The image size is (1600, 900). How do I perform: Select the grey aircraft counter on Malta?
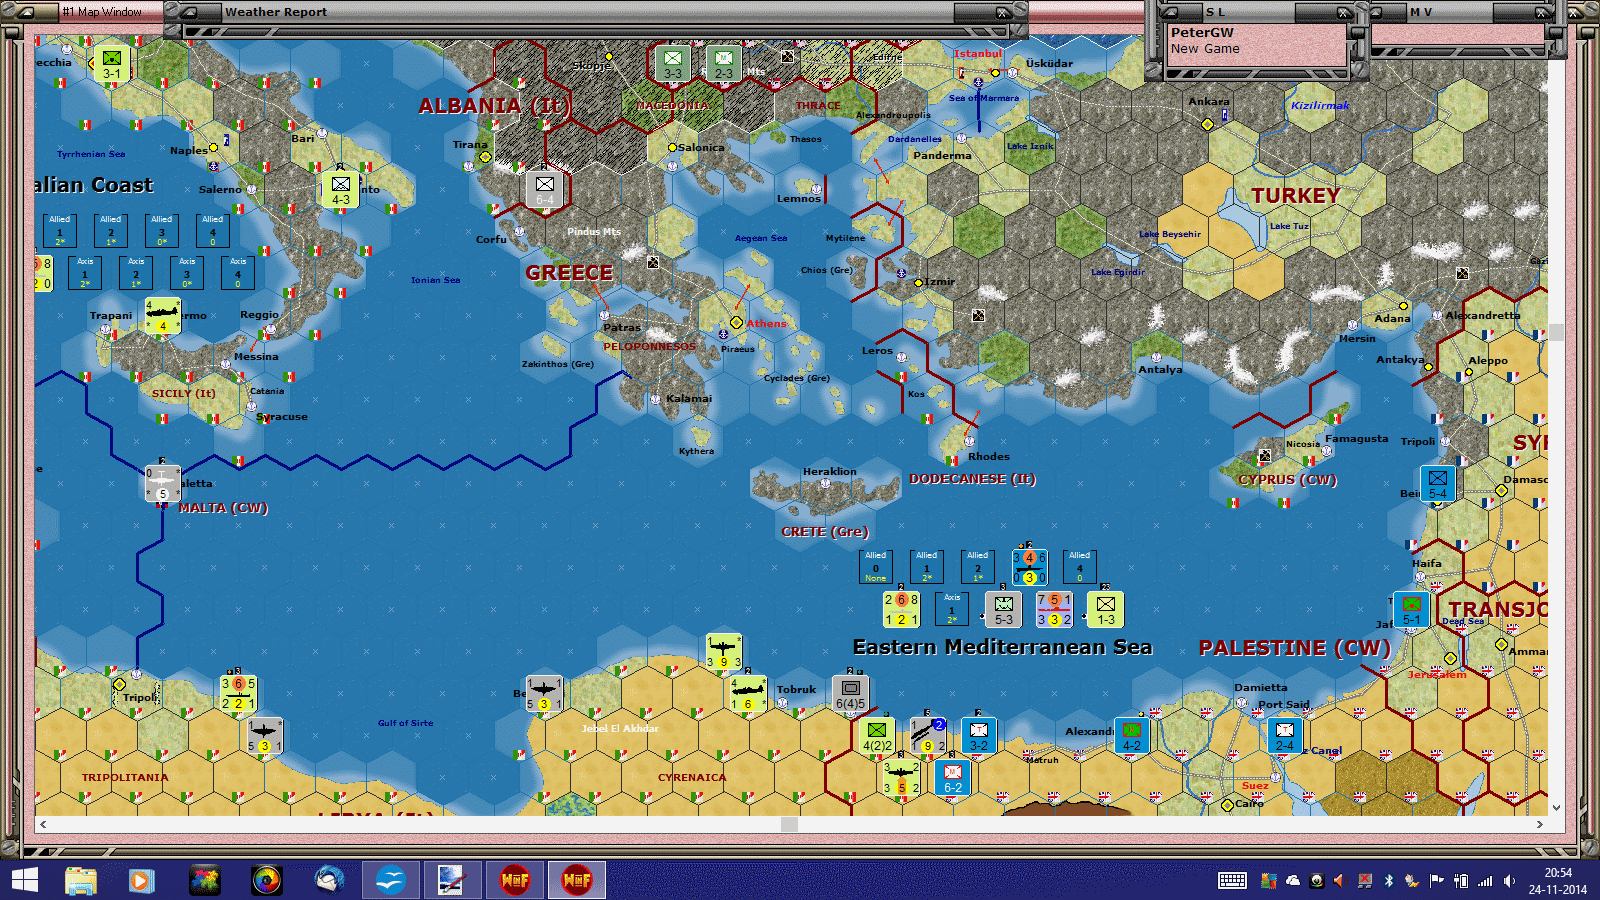point(162,483)
